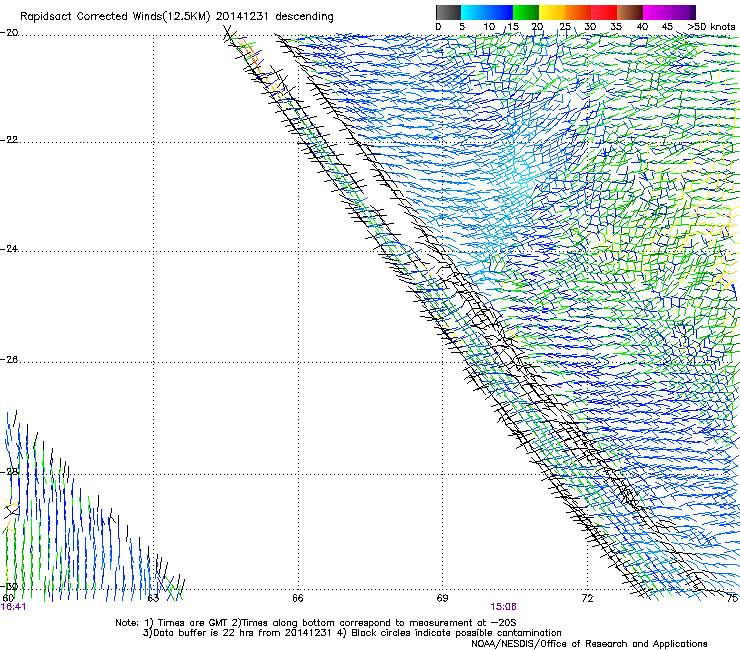The width and height of the screenshot is (740, 650).
Task: Click the gray 0-5 knots color swatch
Action: (x=448, y=12)
